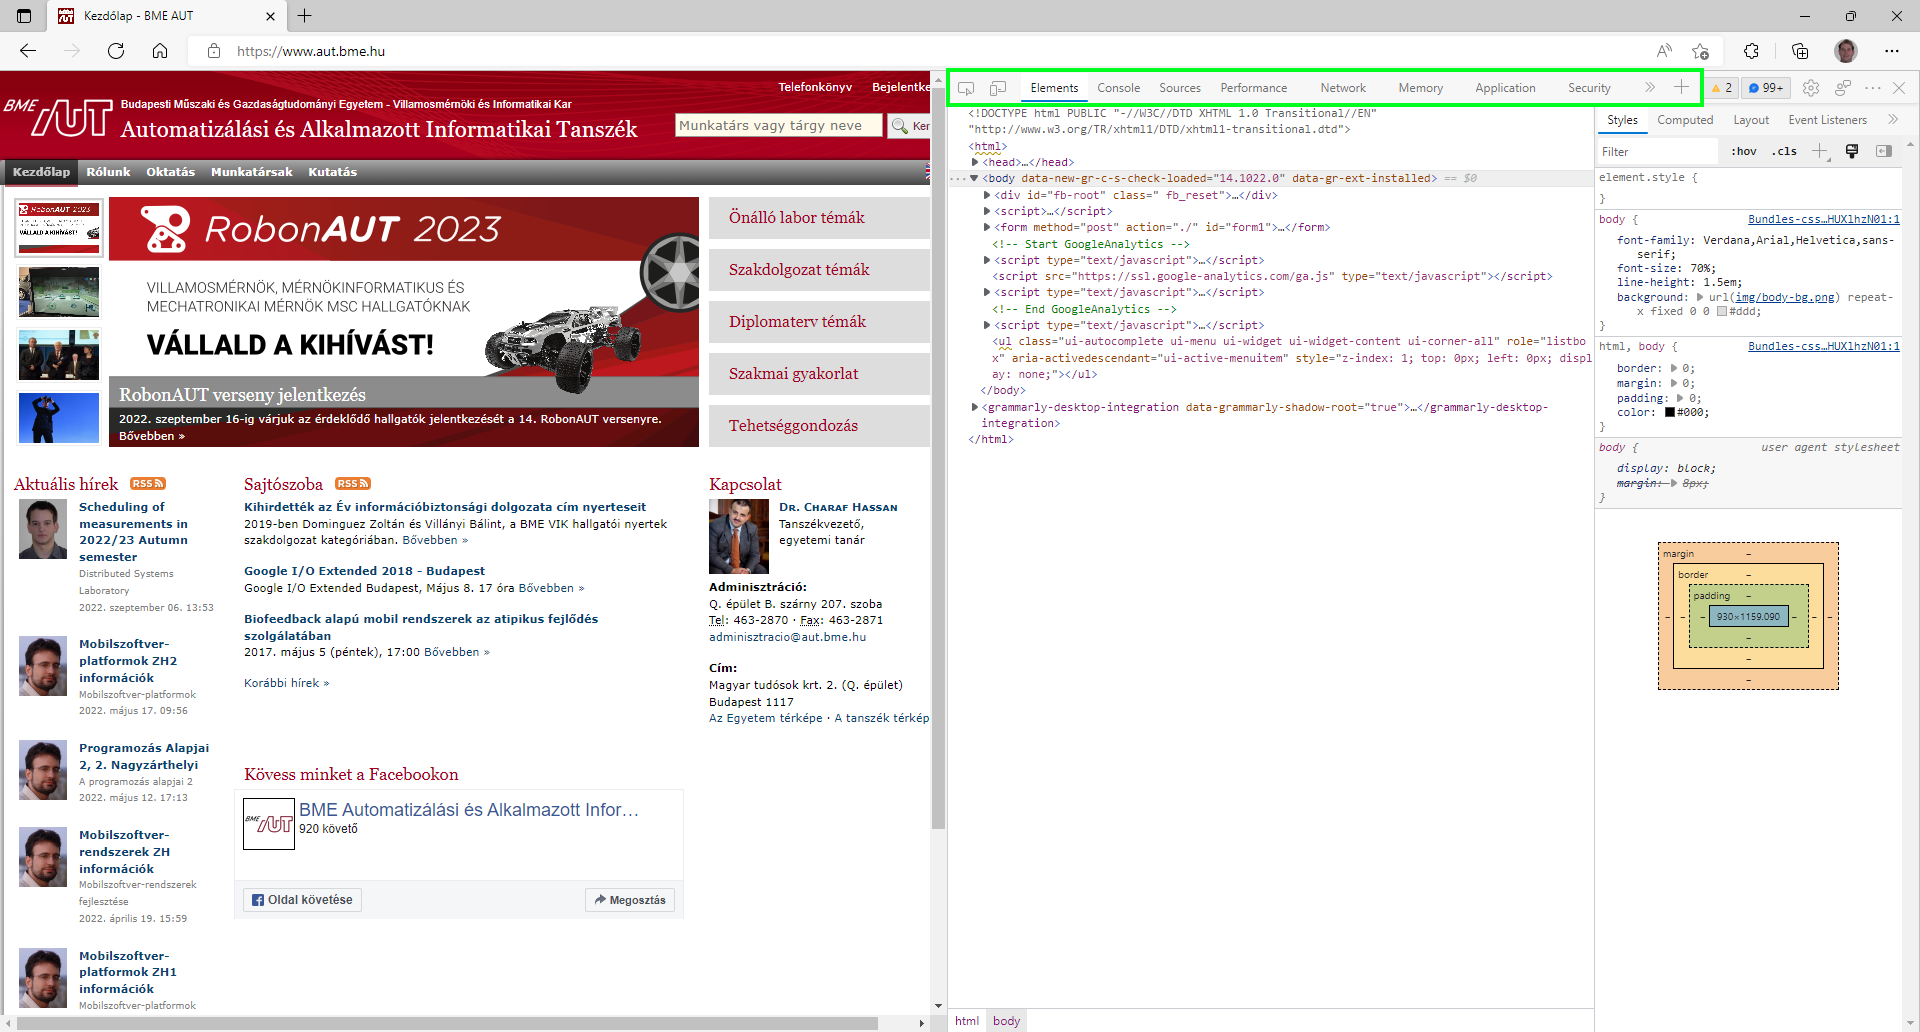Screen dimensions: 1920x1032
Task: Go back in browser history
Action: click(x=28, y=51)
